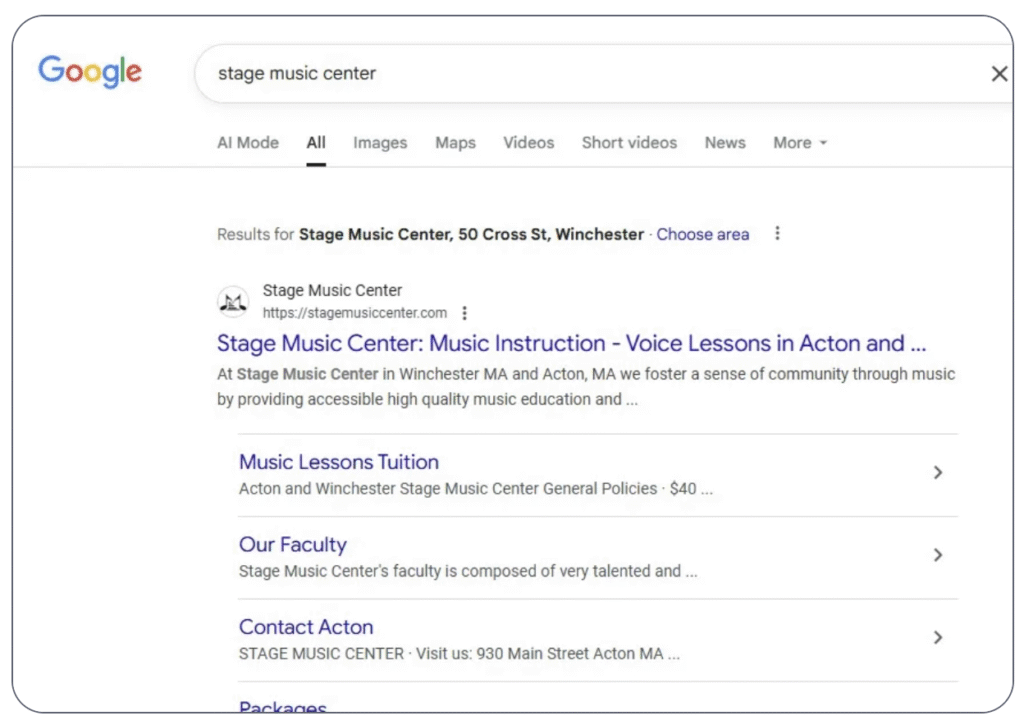Image resolution: width=1024 pixels, height=725 pixels.
Task: Click the Stage Music Center site favicon
Action: (232, 302)
